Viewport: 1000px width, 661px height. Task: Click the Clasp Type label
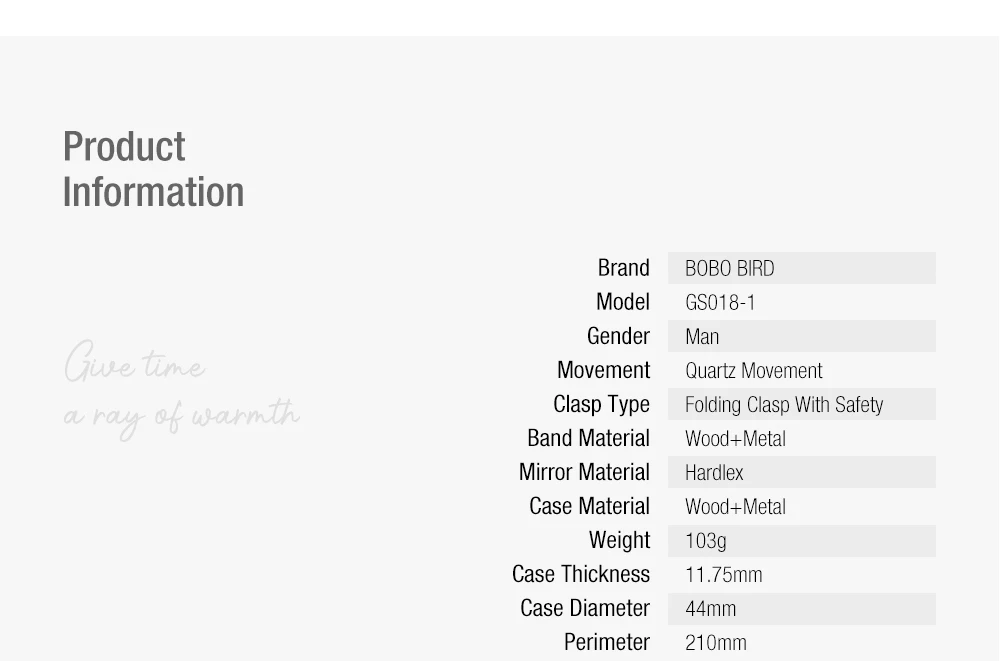601,405
